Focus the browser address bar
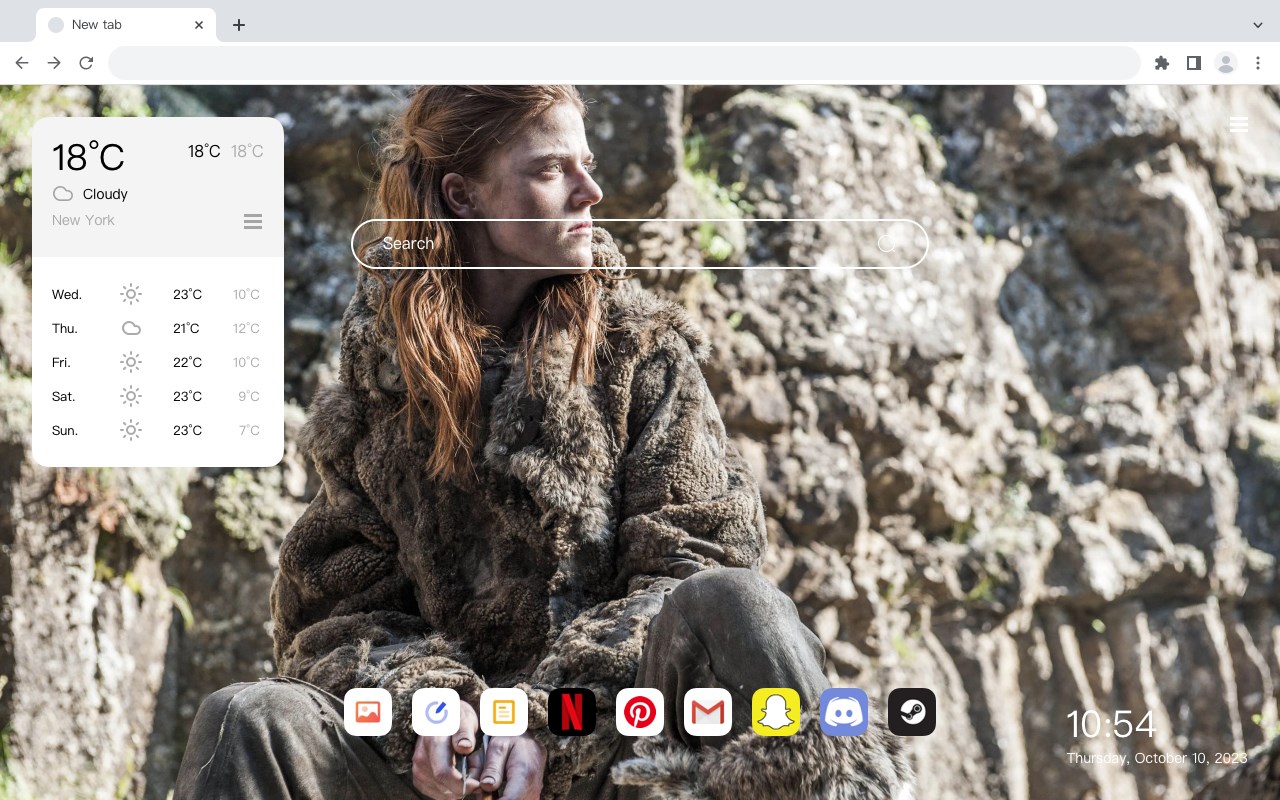The height and width of the screenshot is (800, 1280). (x=624, y=63)
